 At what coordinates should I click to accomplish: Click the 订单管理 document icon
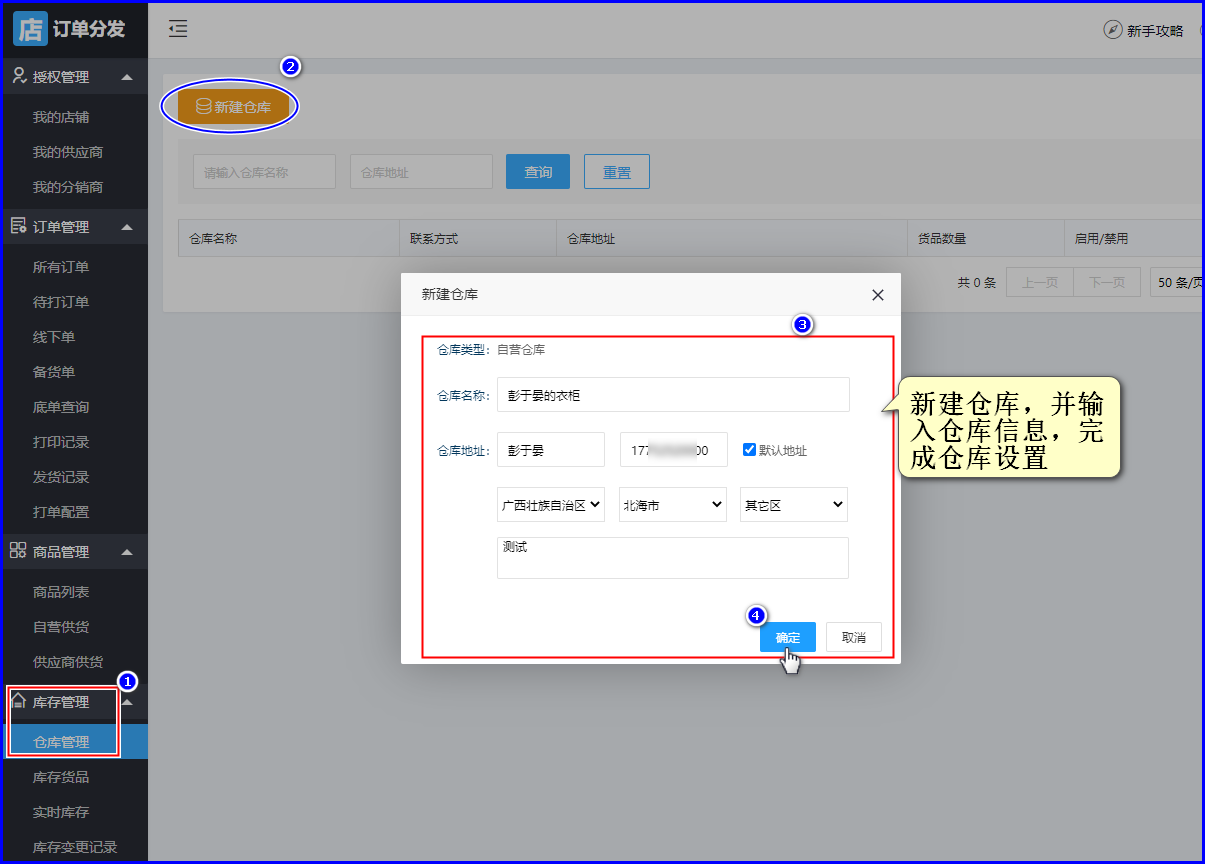click(x=18, y=226)
